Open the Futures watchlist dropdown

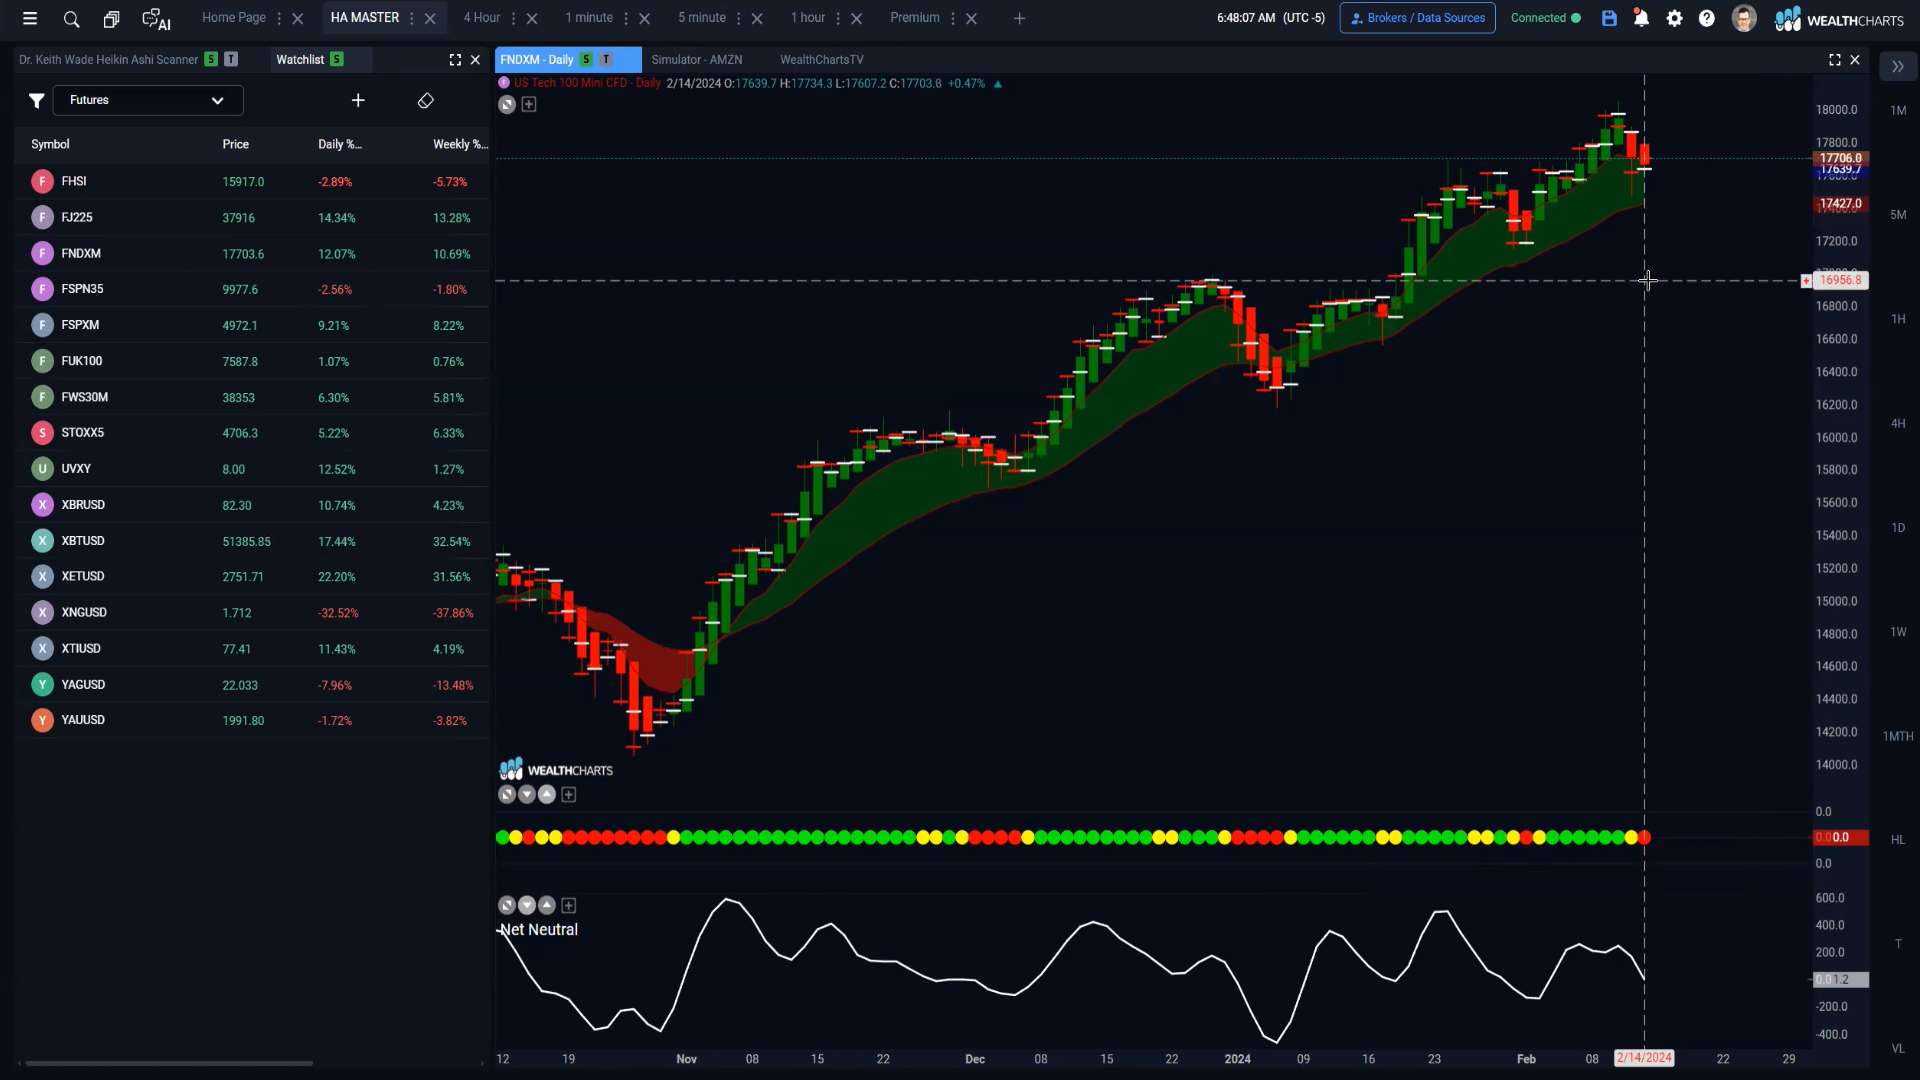148,100
